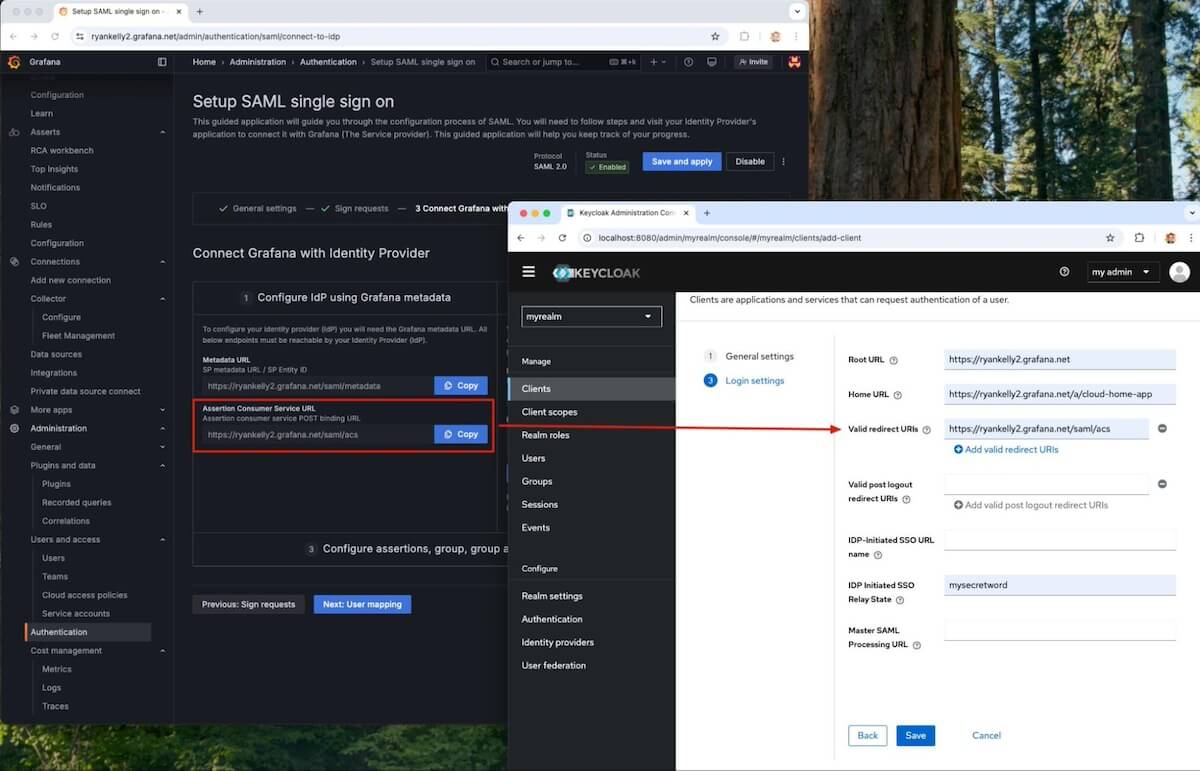1200x771 pixels.
Task: Remove the post logout redirect URI entry
Action: pyautogui.click(x=1162, y=484)
